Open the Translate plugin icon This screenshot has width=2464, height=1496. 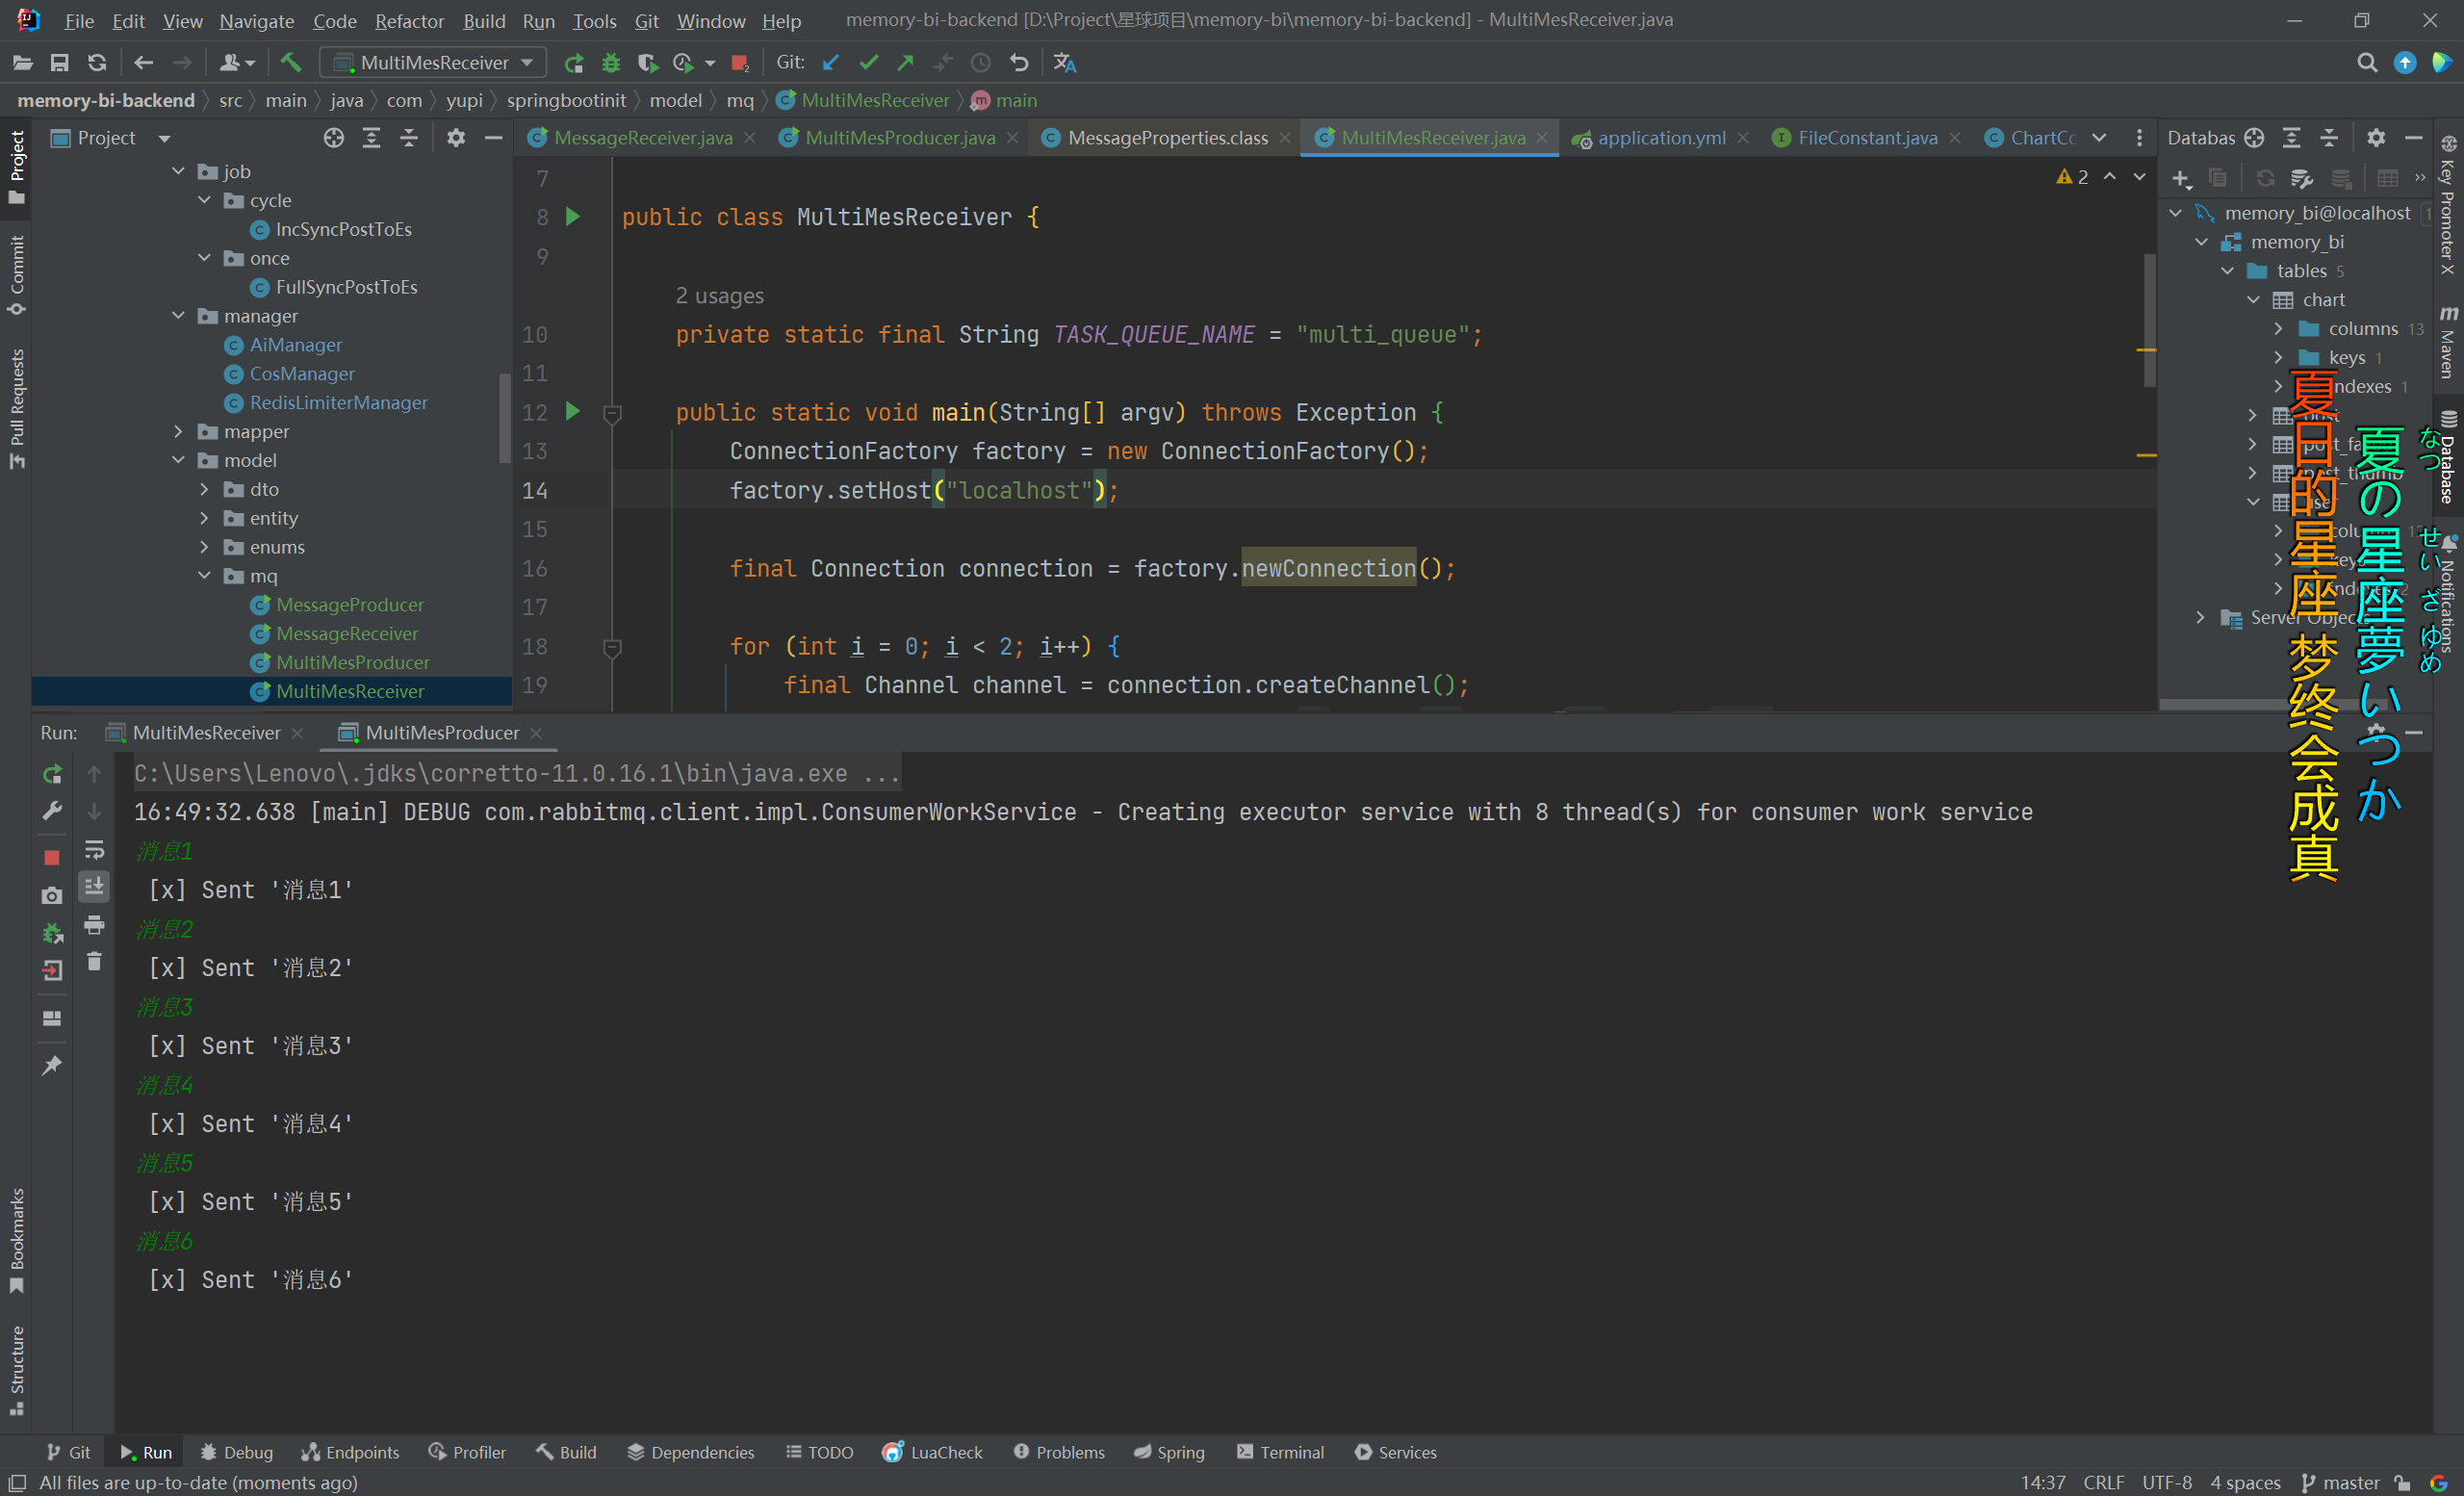(1064, 63)
